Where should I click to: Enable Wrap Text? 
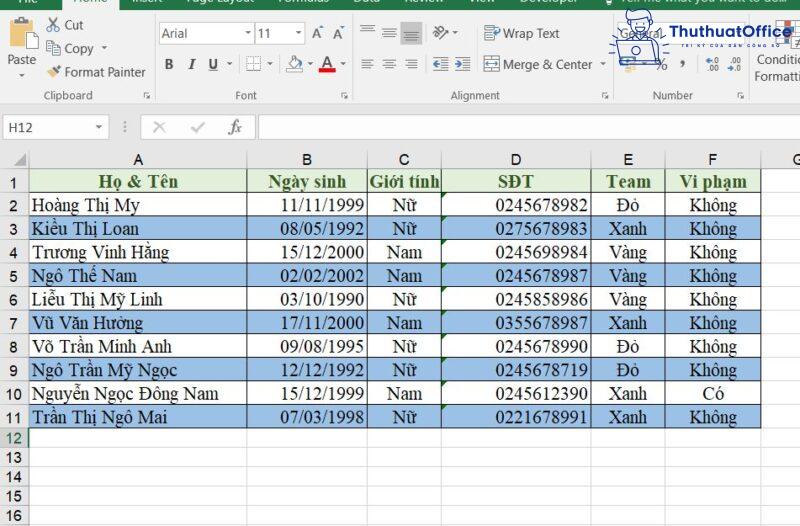(x=521, y=34)
